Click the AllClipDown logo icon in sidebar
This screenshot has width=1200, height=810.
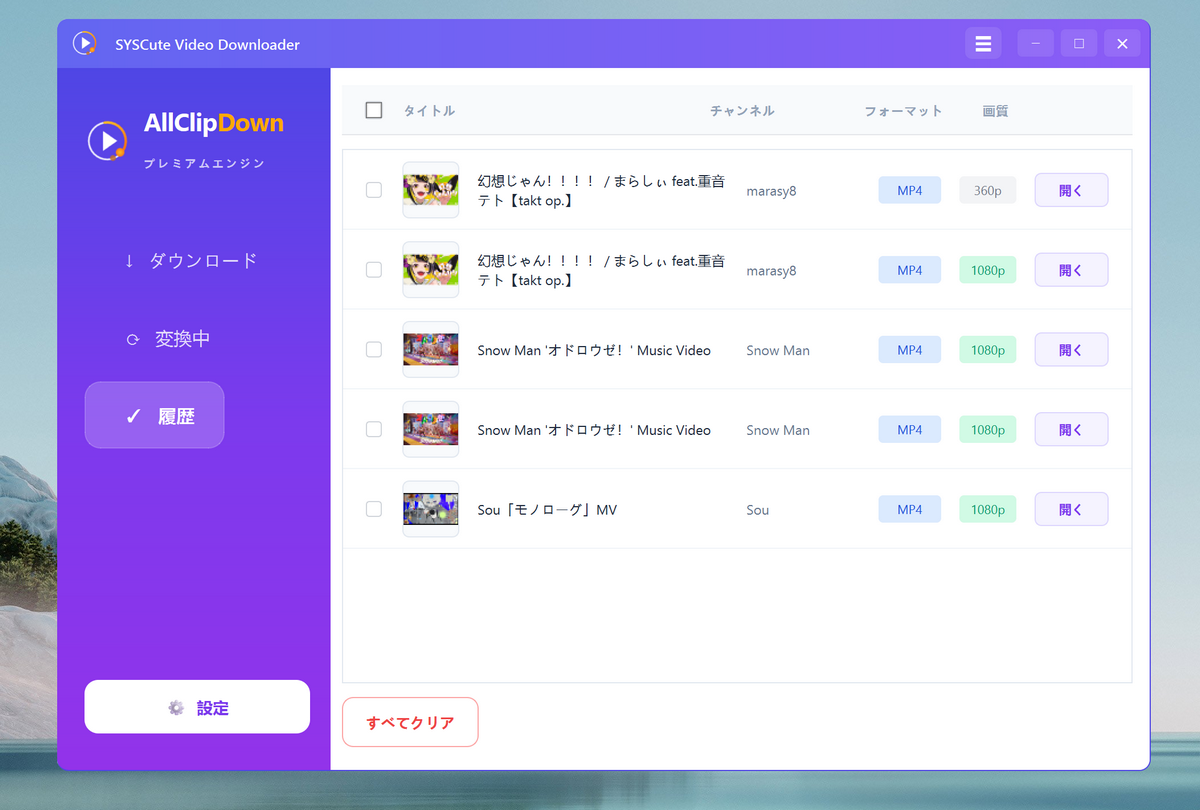[107, 140]
